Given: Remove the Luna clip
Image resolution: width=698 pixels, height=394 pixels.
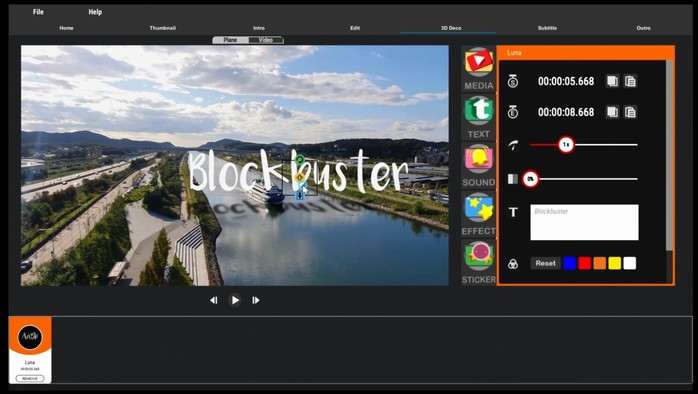Looking at the screenshot, I should click(x=30, y=378).
